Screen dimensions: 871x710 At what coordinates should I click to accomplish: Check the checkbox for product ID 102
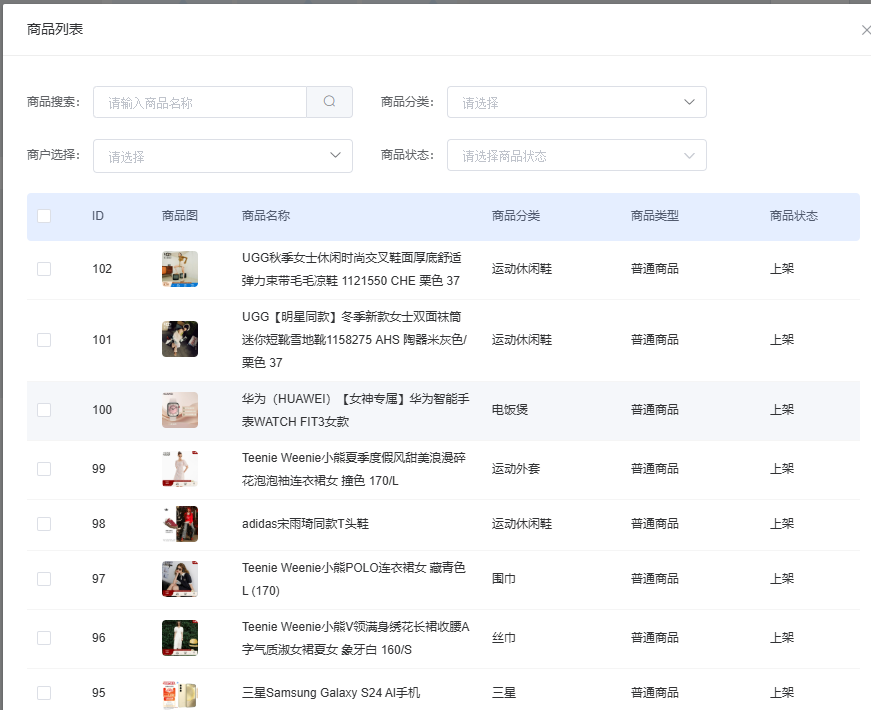(x=44, y=269)
